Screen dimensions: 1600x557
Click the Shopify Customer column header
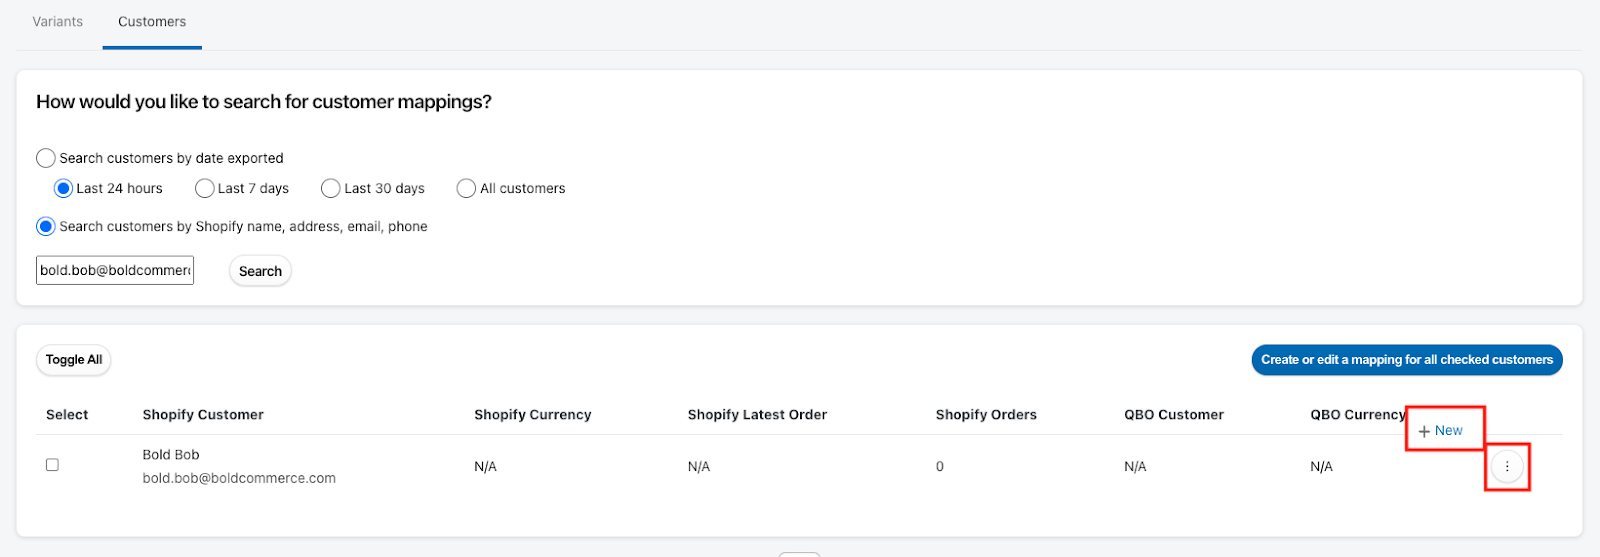click(x=203, y=415)
